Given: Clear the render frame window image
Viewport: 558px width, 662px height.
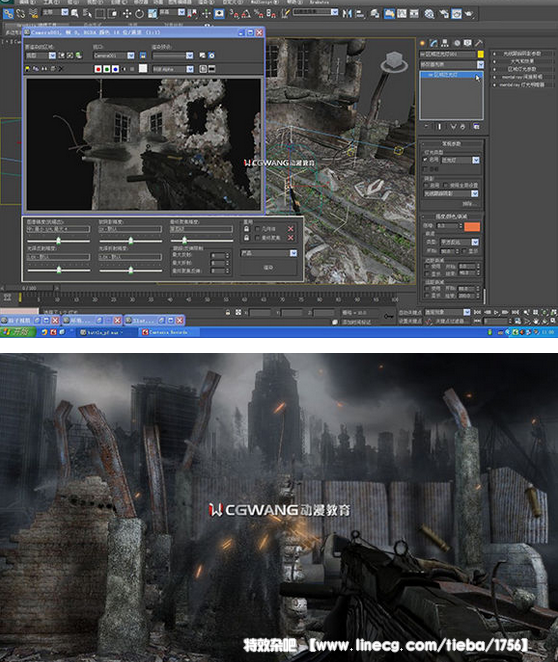Looking at the screenshot, I should pyautogui.click(x=61, y=68).
